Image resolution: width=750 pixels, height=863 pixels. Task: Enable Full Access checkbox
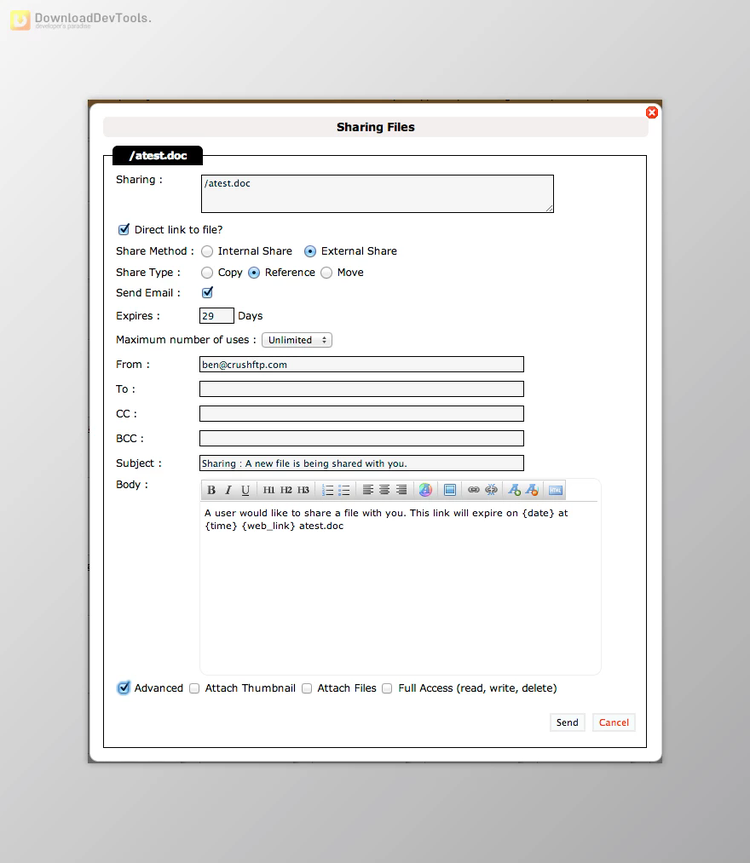pyautogui.click(x=387, y=689)
